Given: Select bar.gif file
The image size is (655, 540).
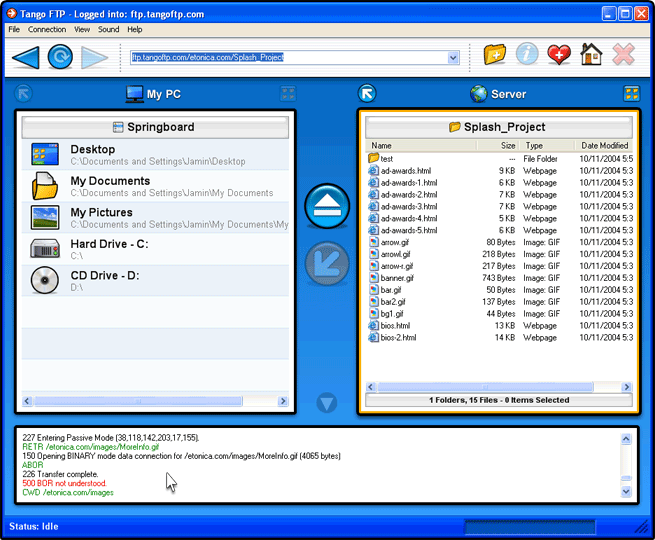Looking at the screenshot, I should coord(500,290).
